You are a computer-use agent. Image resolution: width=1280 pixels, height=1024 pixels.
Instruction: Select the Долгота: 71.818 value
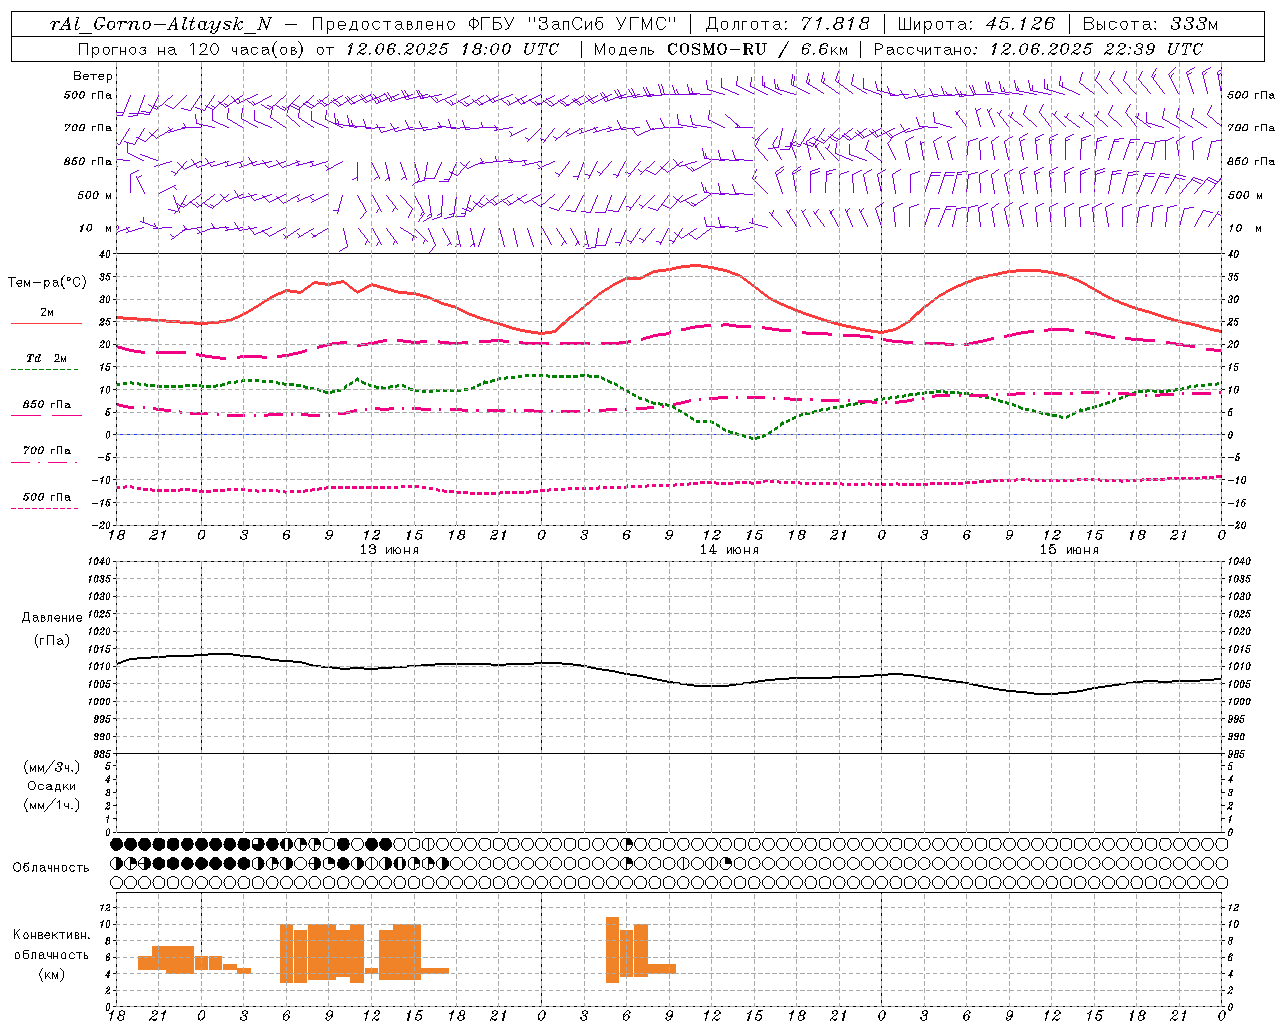(788, 24)
